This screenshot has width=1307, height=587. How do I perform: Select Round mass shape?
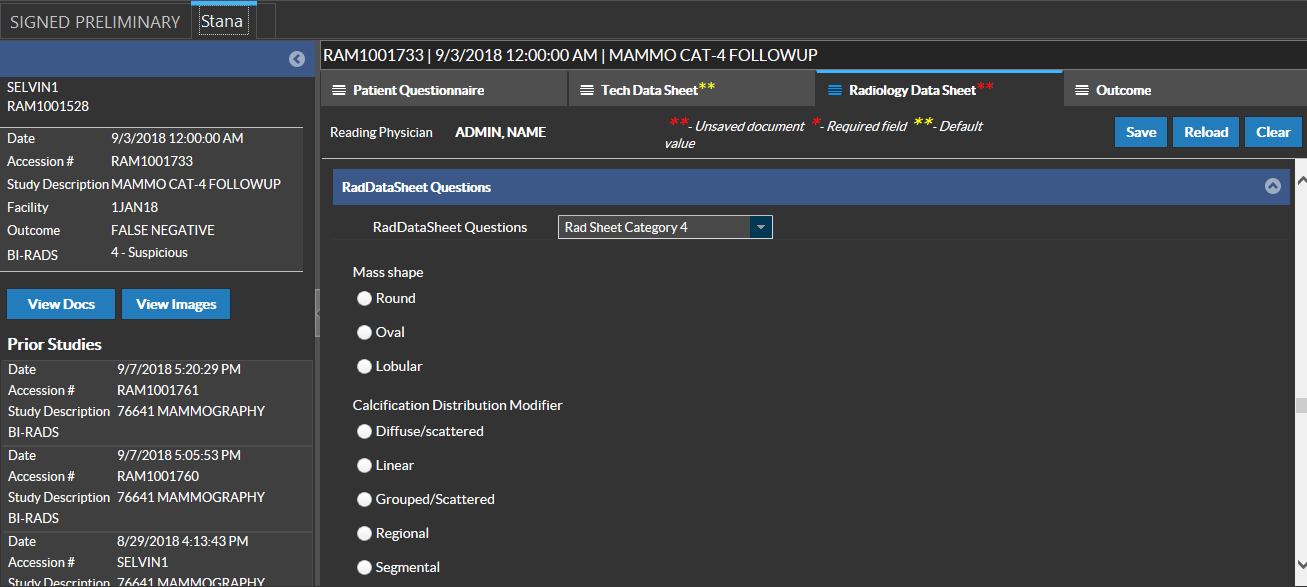point(365,299)
